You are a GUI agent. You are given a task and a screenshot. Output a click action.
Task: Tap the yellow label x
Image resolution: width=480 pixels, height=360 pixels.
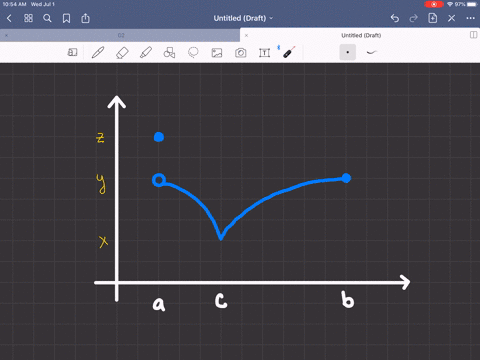(103, 242)
